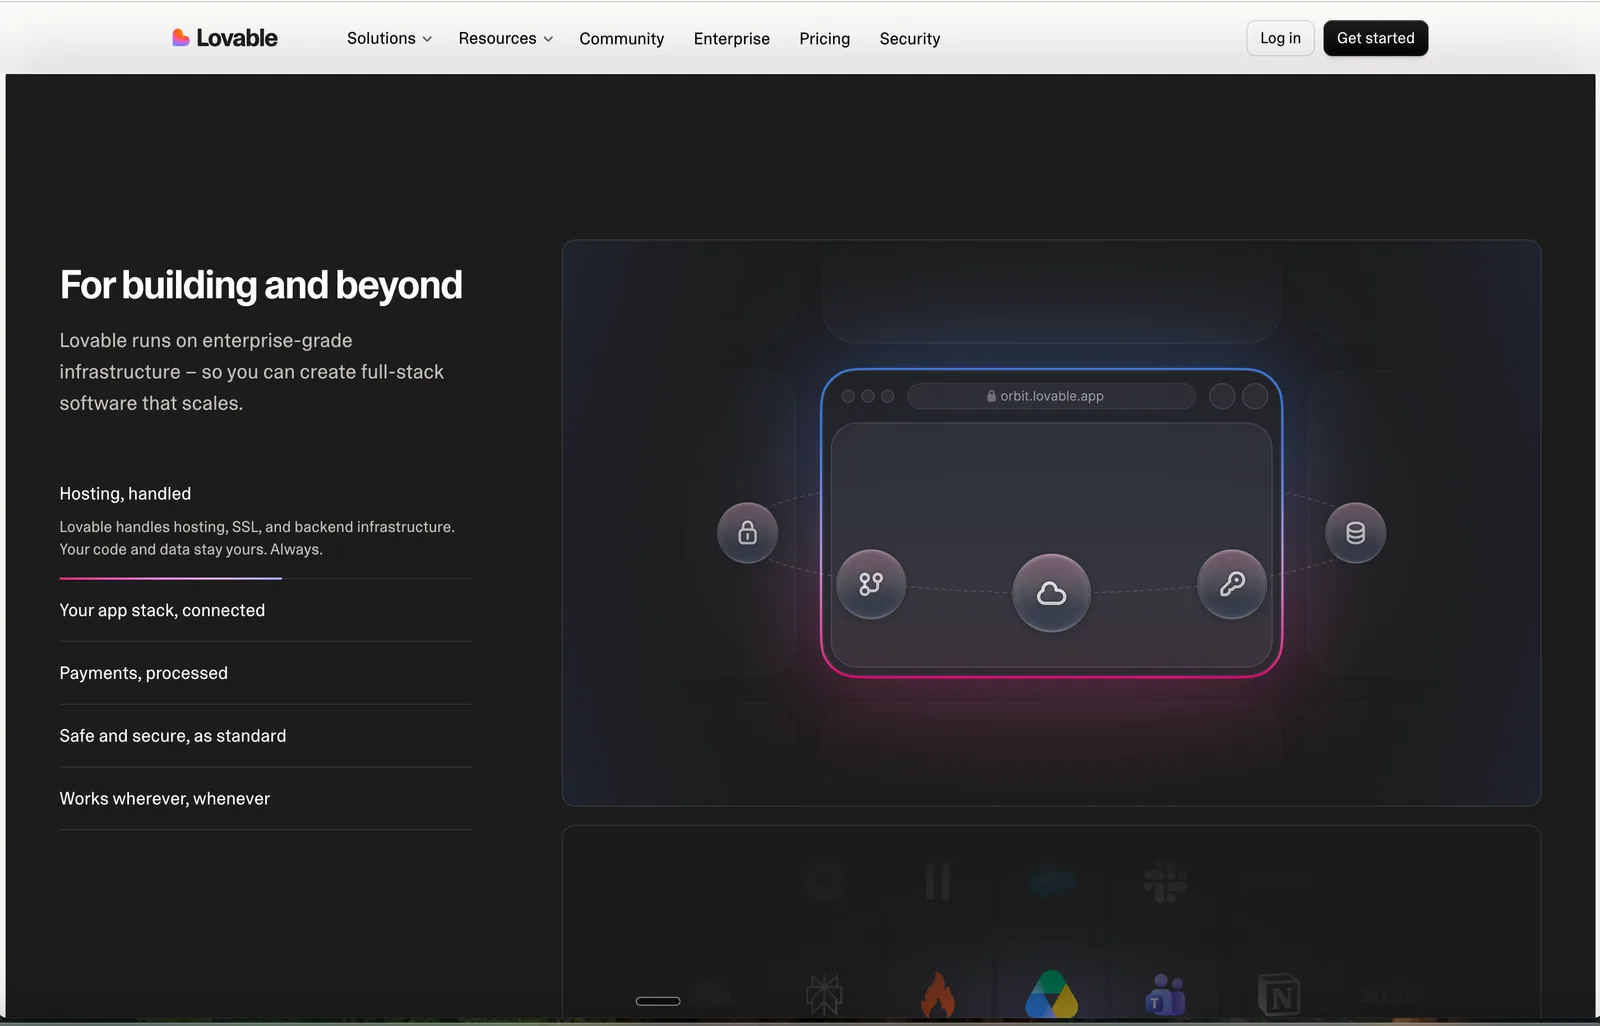The height and width of the screenshot is (1026, 1600).
Task: Select the 'Hosting, handled' section heading
Action: [x=125, y=494]
